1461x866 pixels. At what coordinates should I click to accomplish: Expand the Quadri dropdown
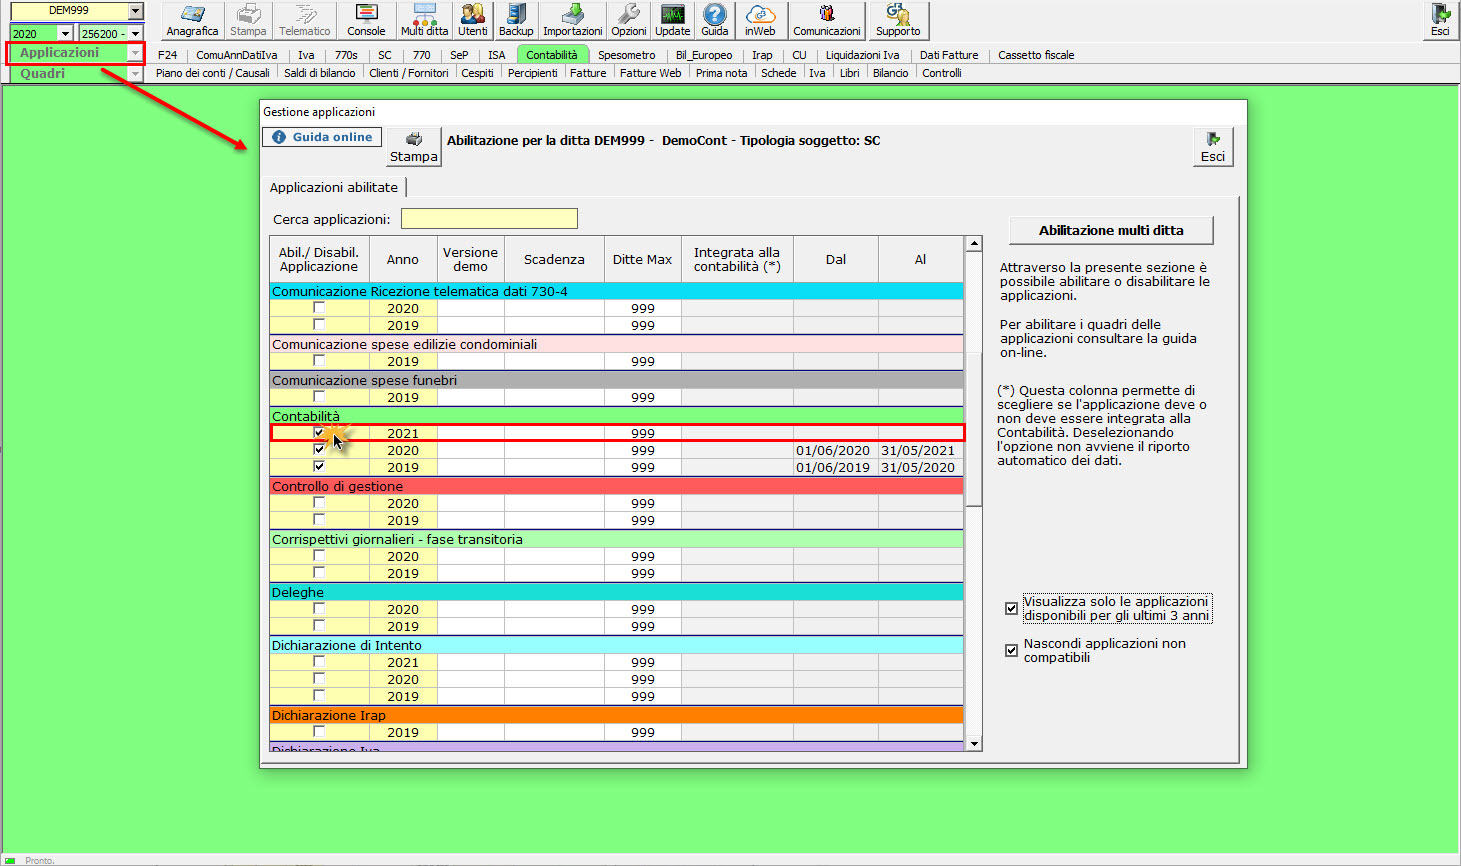[135, 74]
